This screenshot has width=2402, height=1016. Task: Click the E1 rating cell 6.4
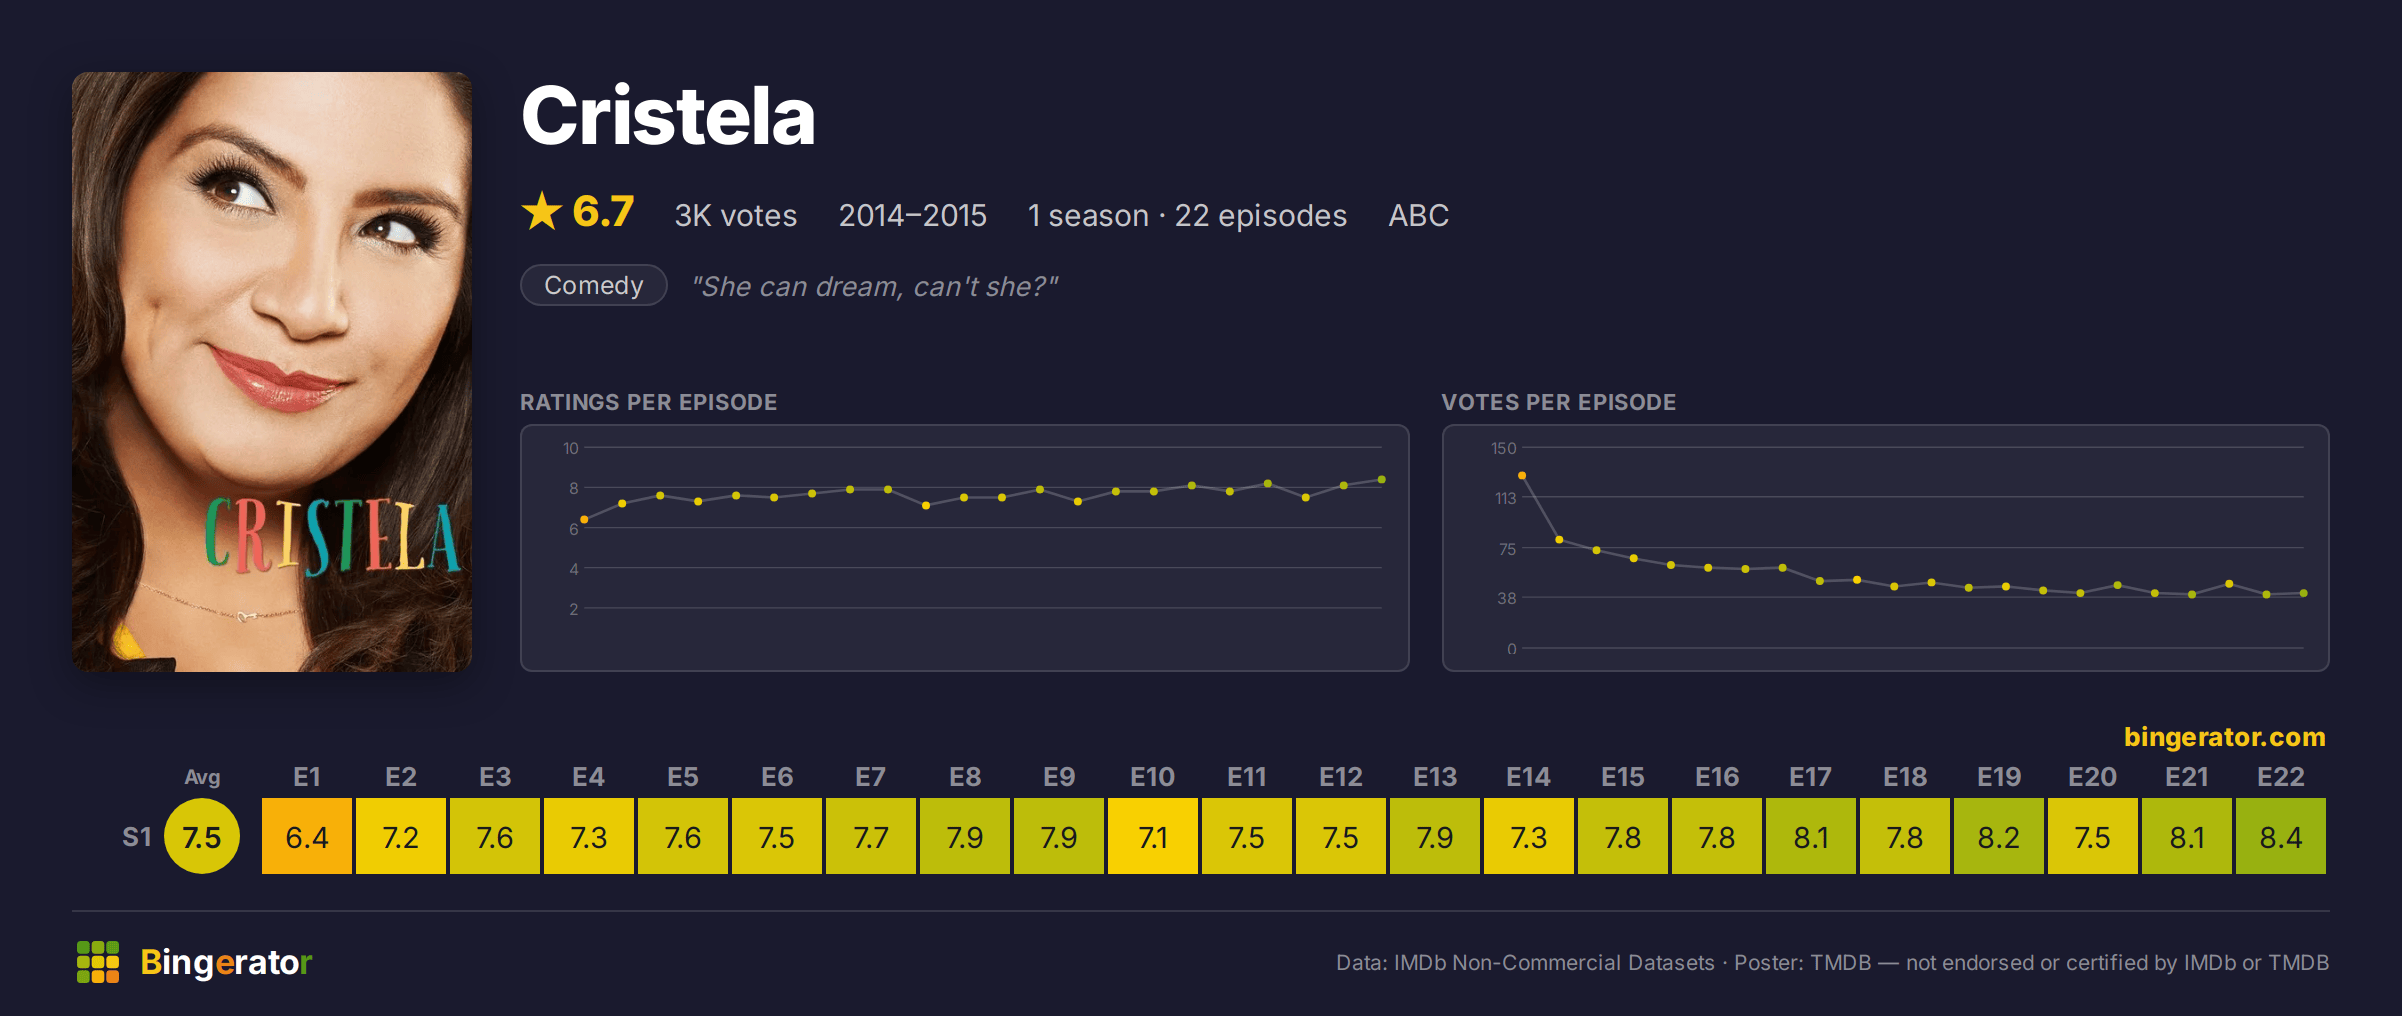tap(307, 836)
